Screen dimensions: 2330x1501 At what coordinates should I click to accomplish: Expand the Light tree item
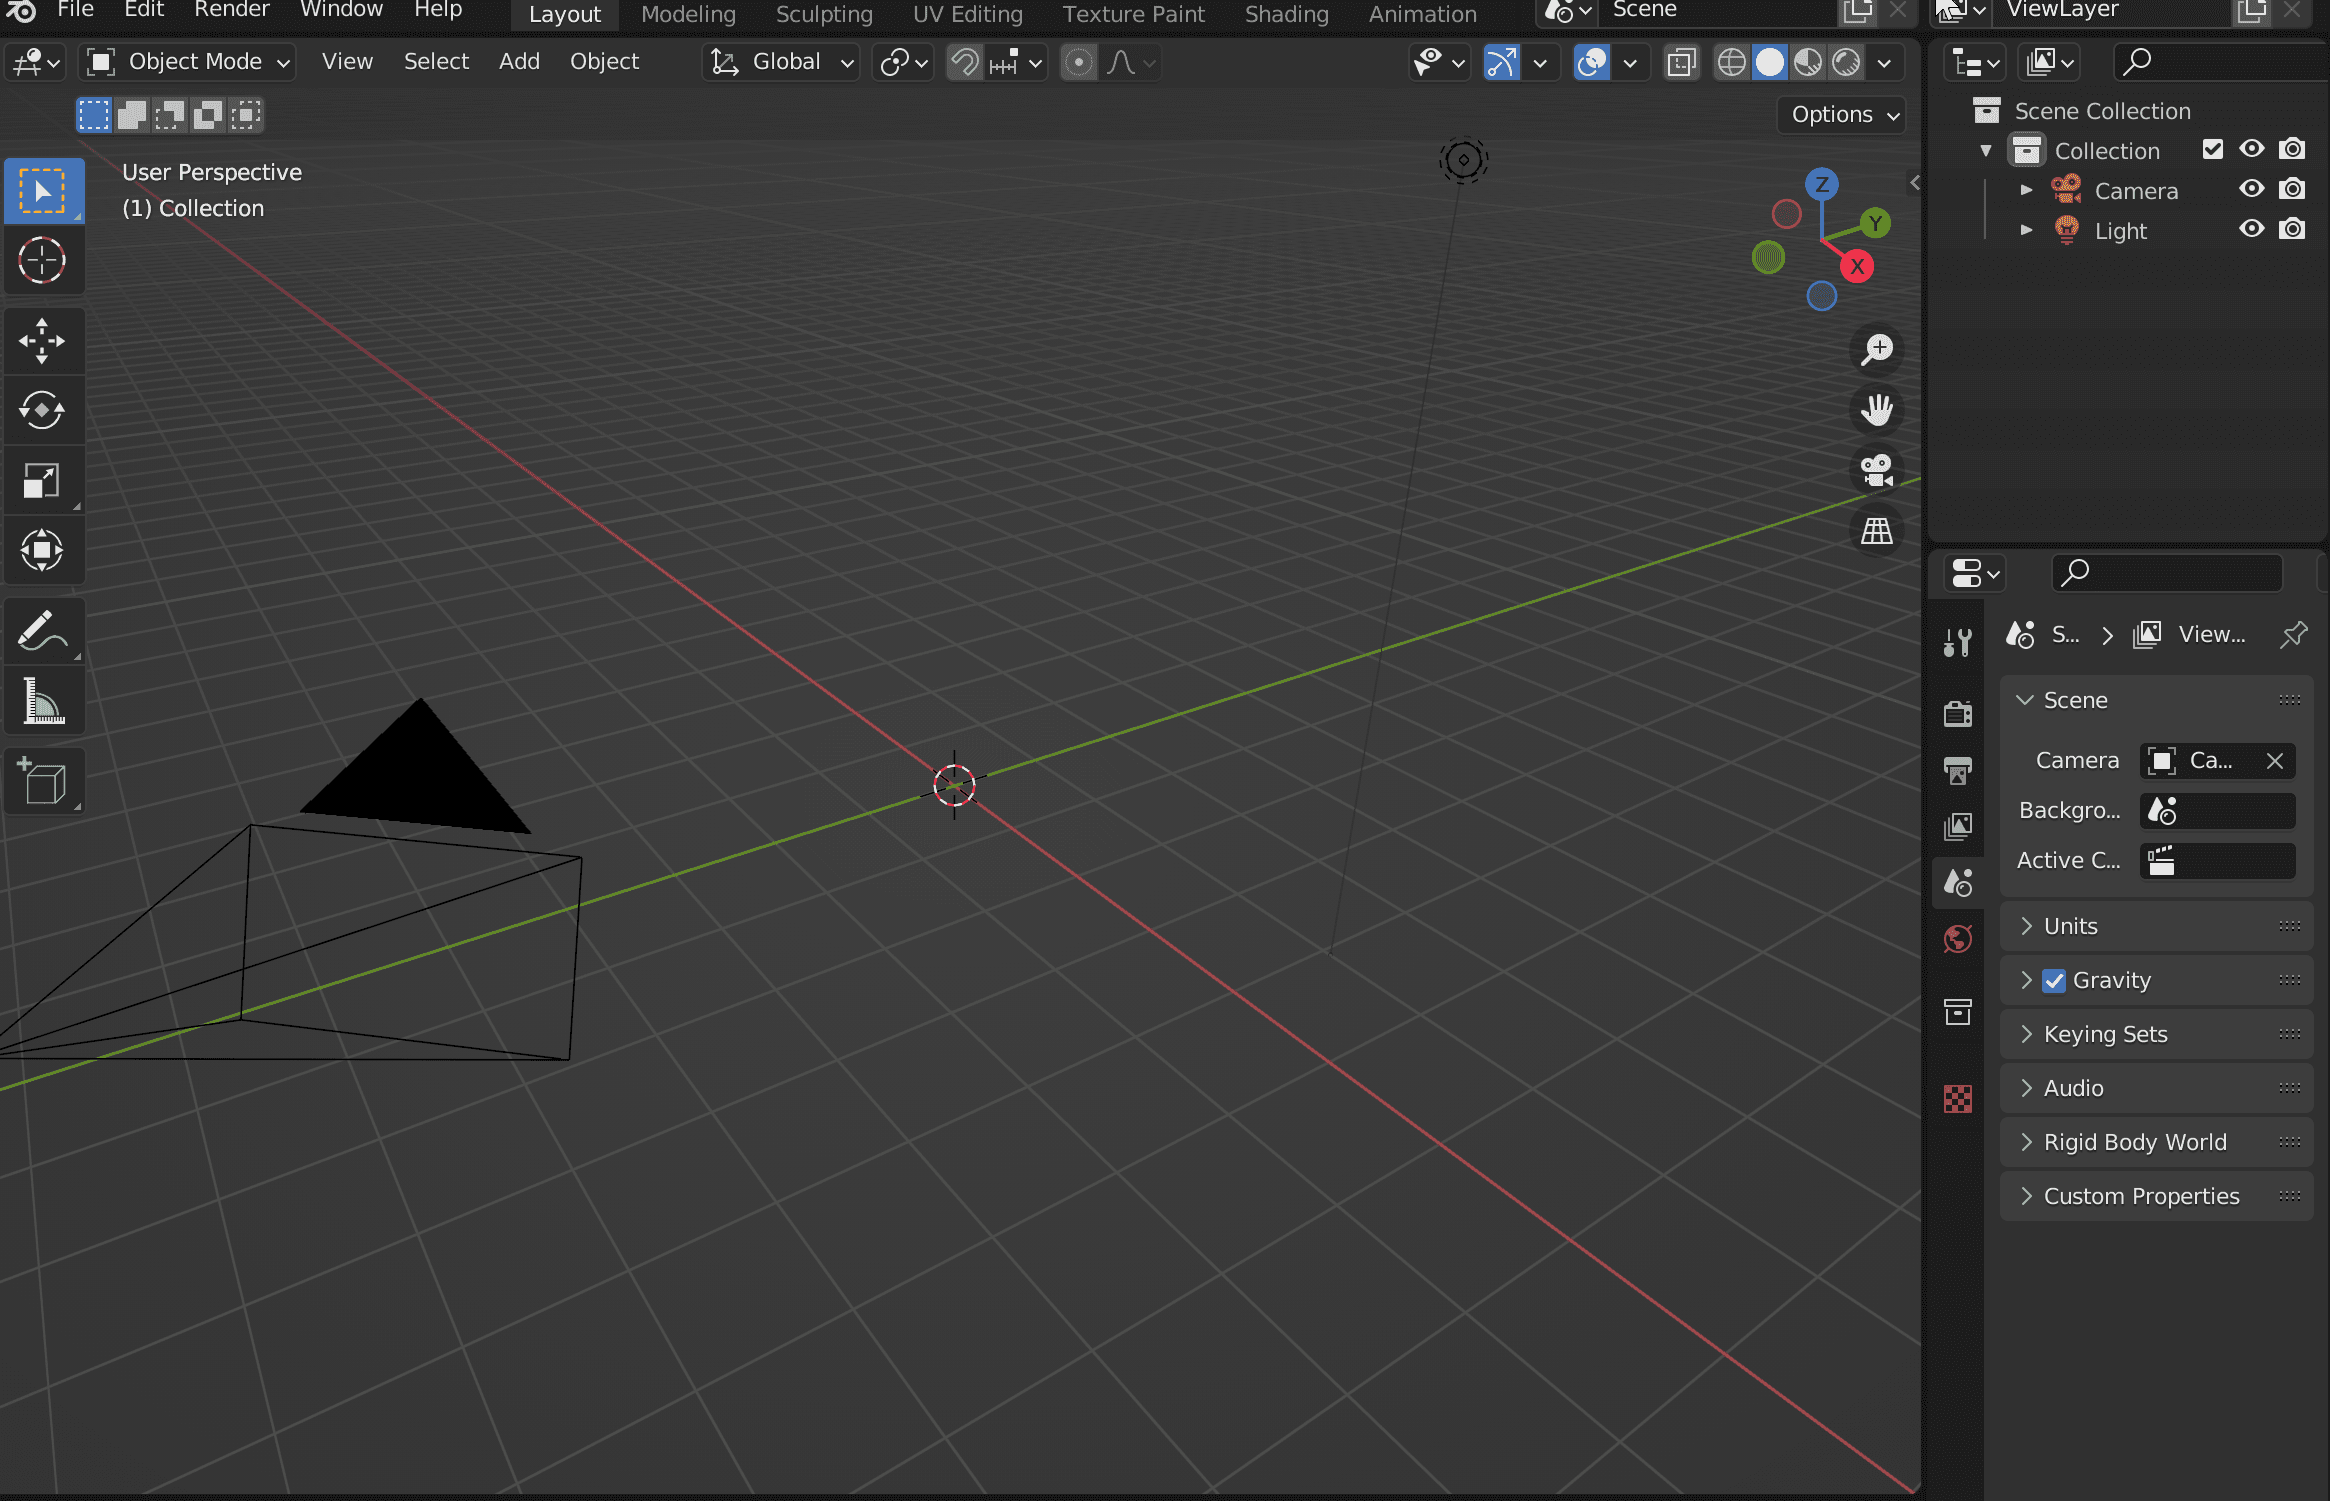[2026, 230]
